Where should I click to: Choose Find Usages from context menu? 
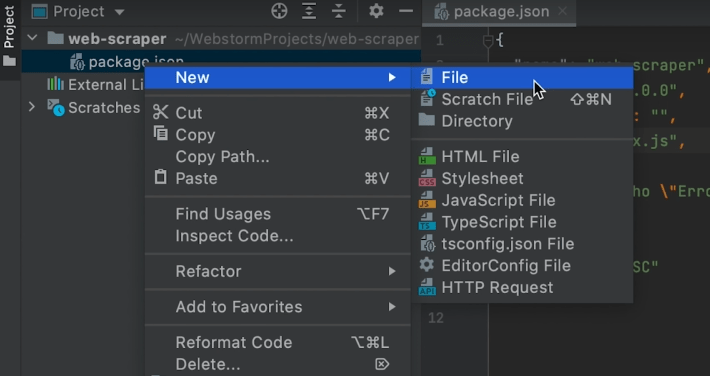[278, 214]
